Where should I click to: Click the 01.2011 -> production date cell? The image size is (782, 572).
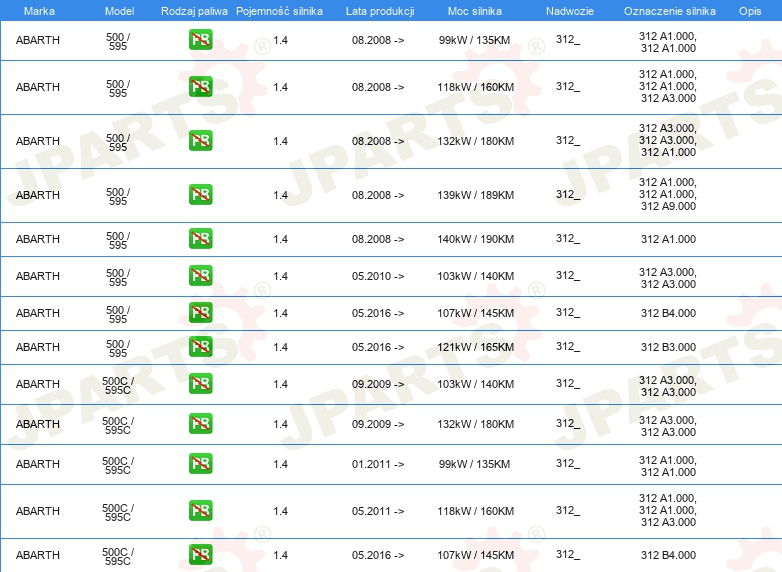(378, 464)
